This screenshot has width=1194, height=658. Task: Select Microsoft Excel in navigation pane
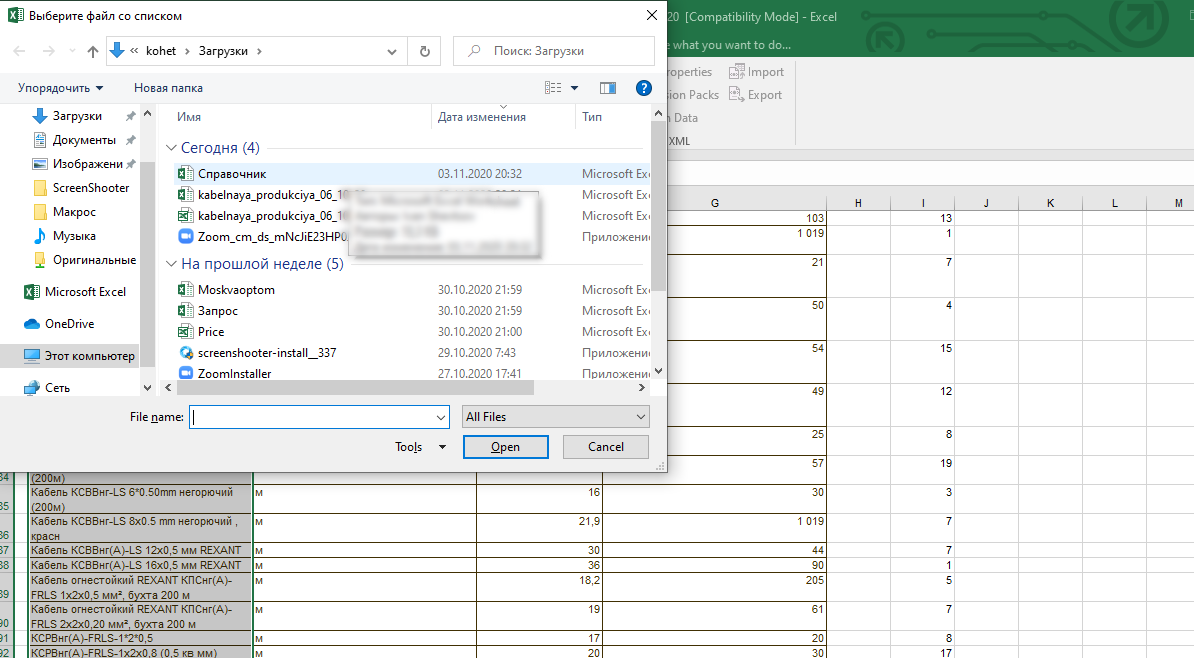pos(85,292)
